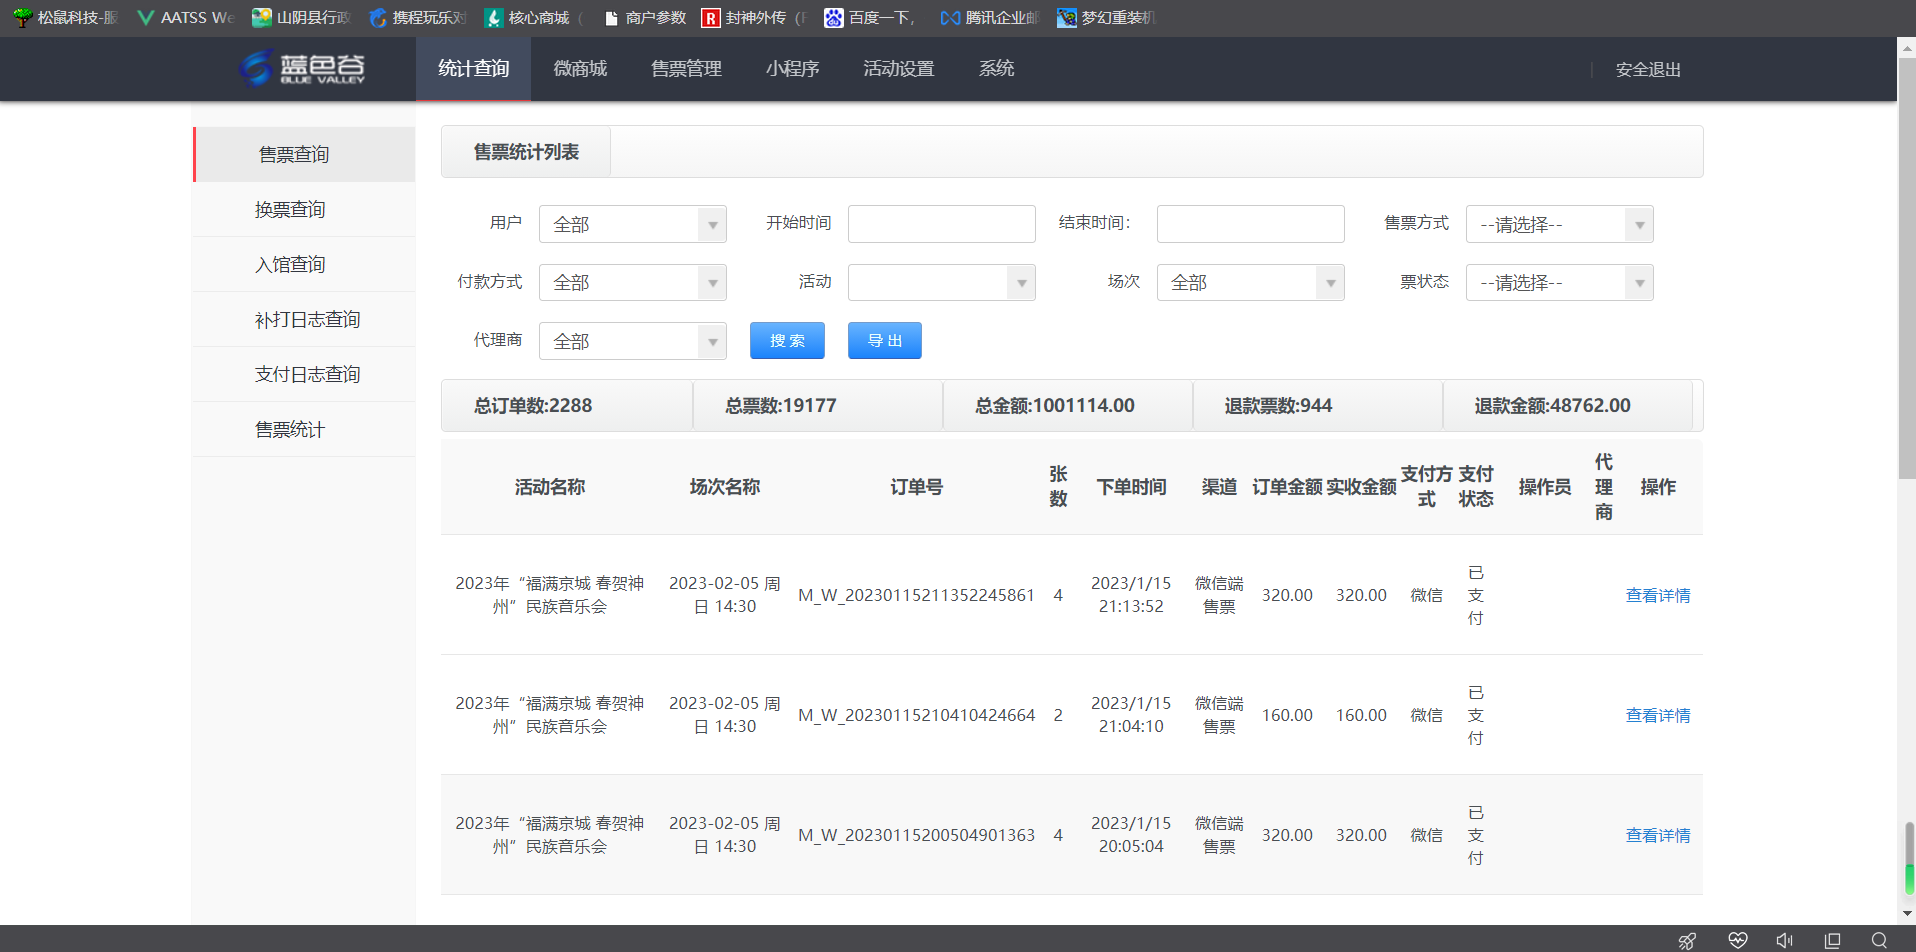Click the speaker sound icon in status bar
Image resolution: width=1916 pixels, height=952 pixels.
click(x=1785, y=940)
